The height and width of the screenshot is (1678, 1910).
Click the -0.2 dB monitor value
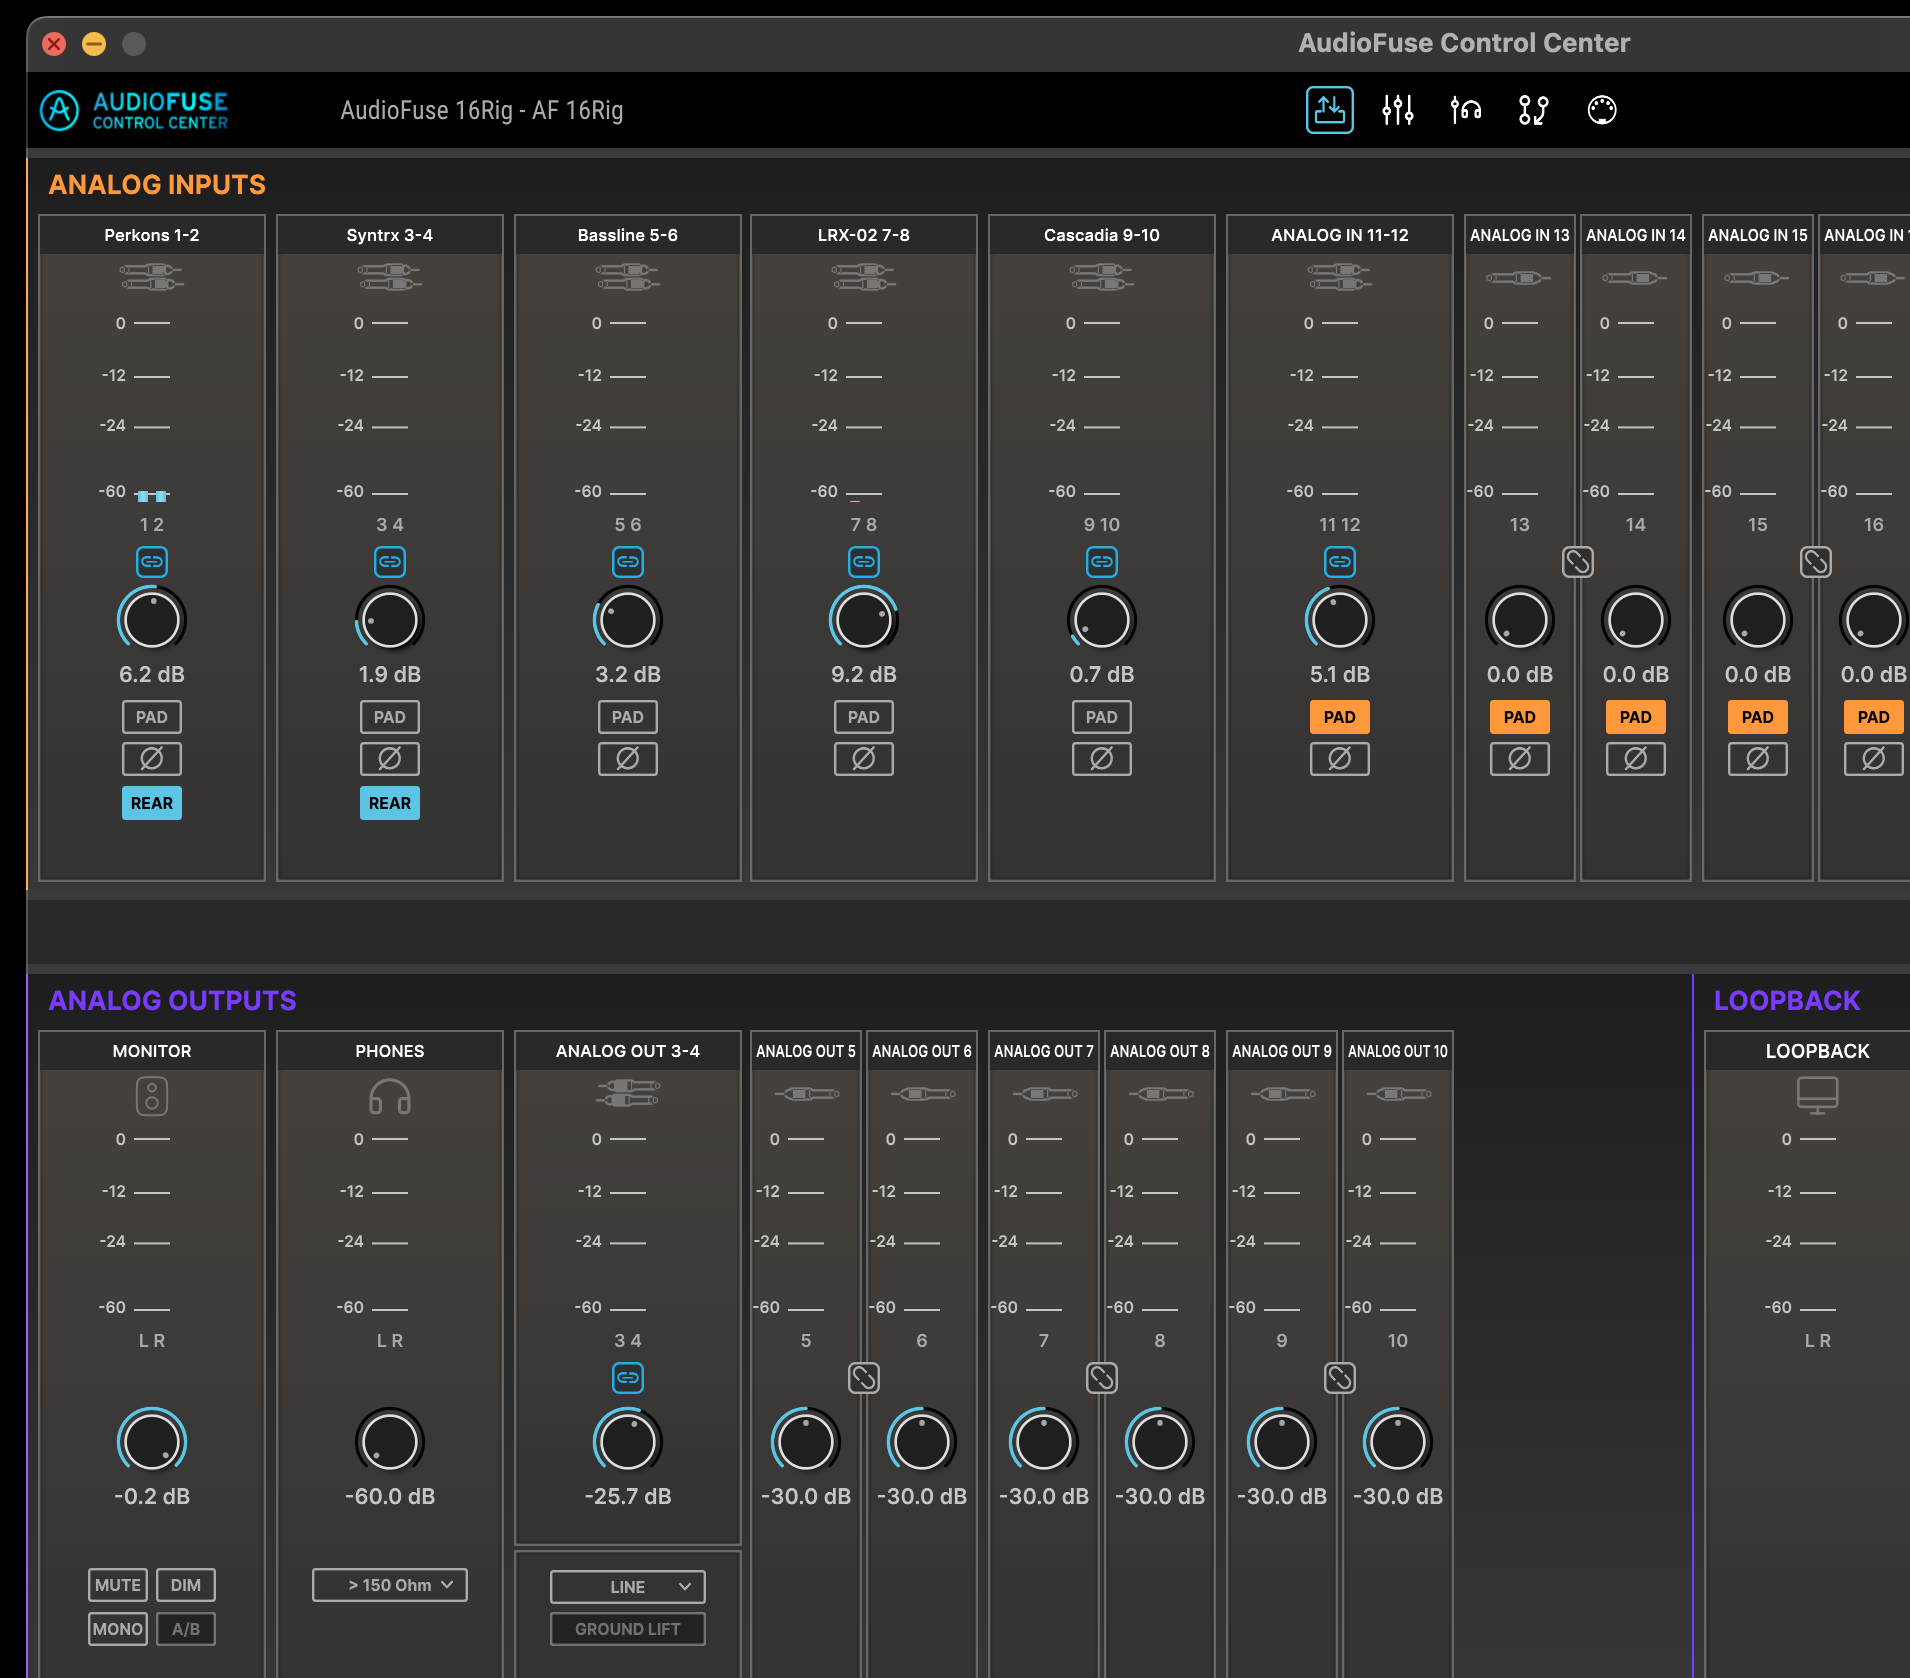pos(152,1496)
